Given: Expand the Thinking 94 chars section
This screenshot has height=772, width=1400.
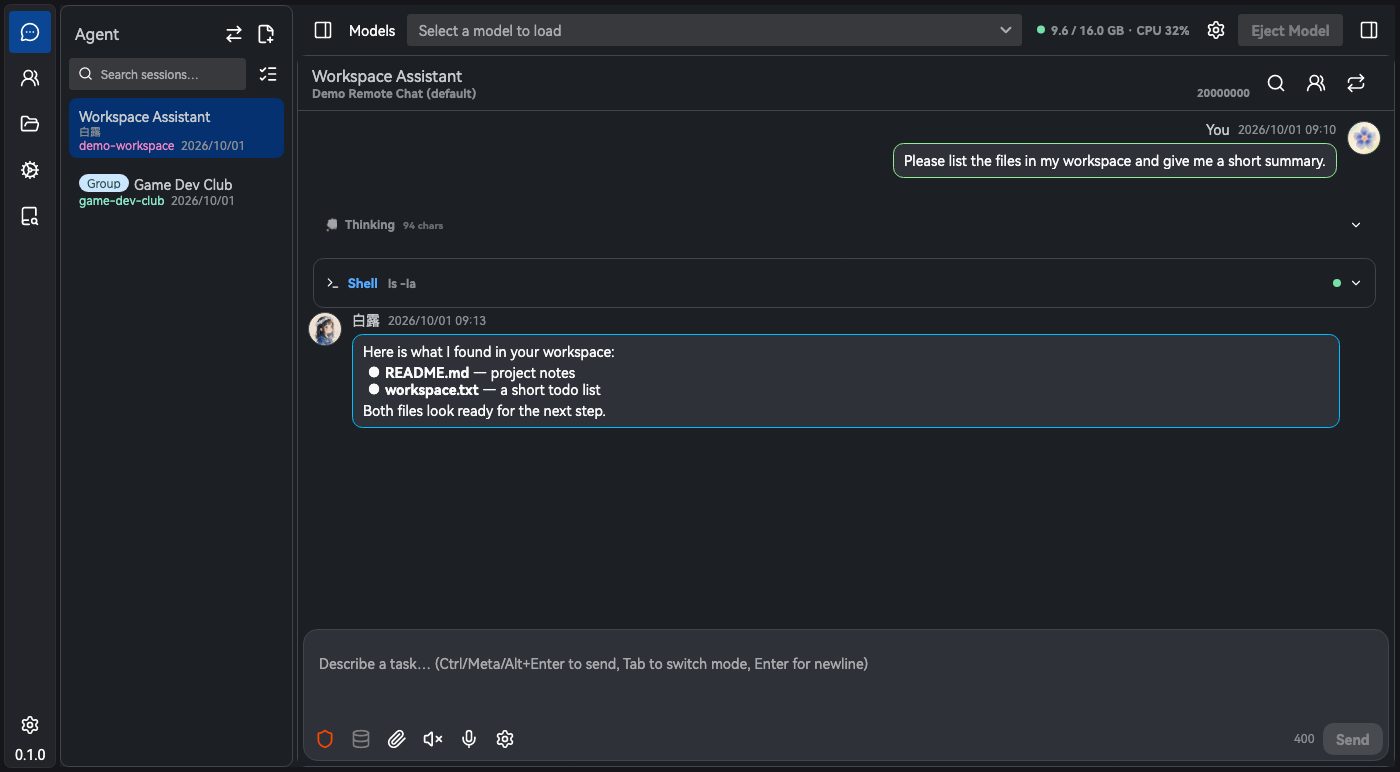Looking at the screenshot, I should 844,225.
